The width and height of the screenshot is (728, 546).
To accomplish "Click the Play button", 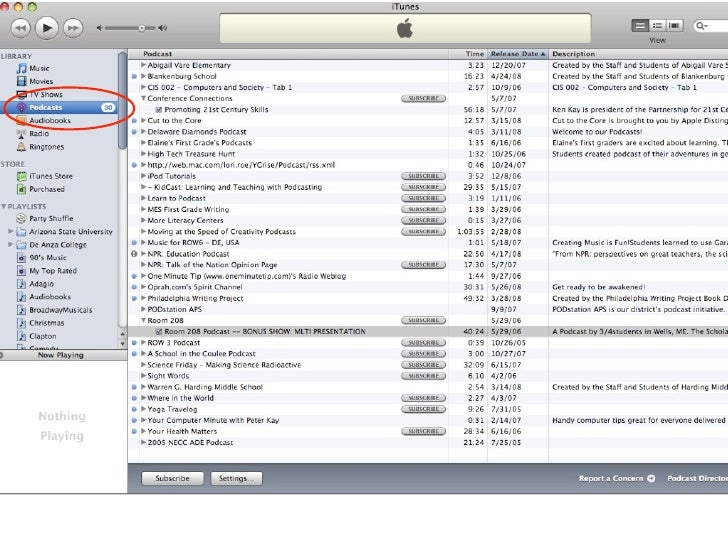I will pos(47,28).
